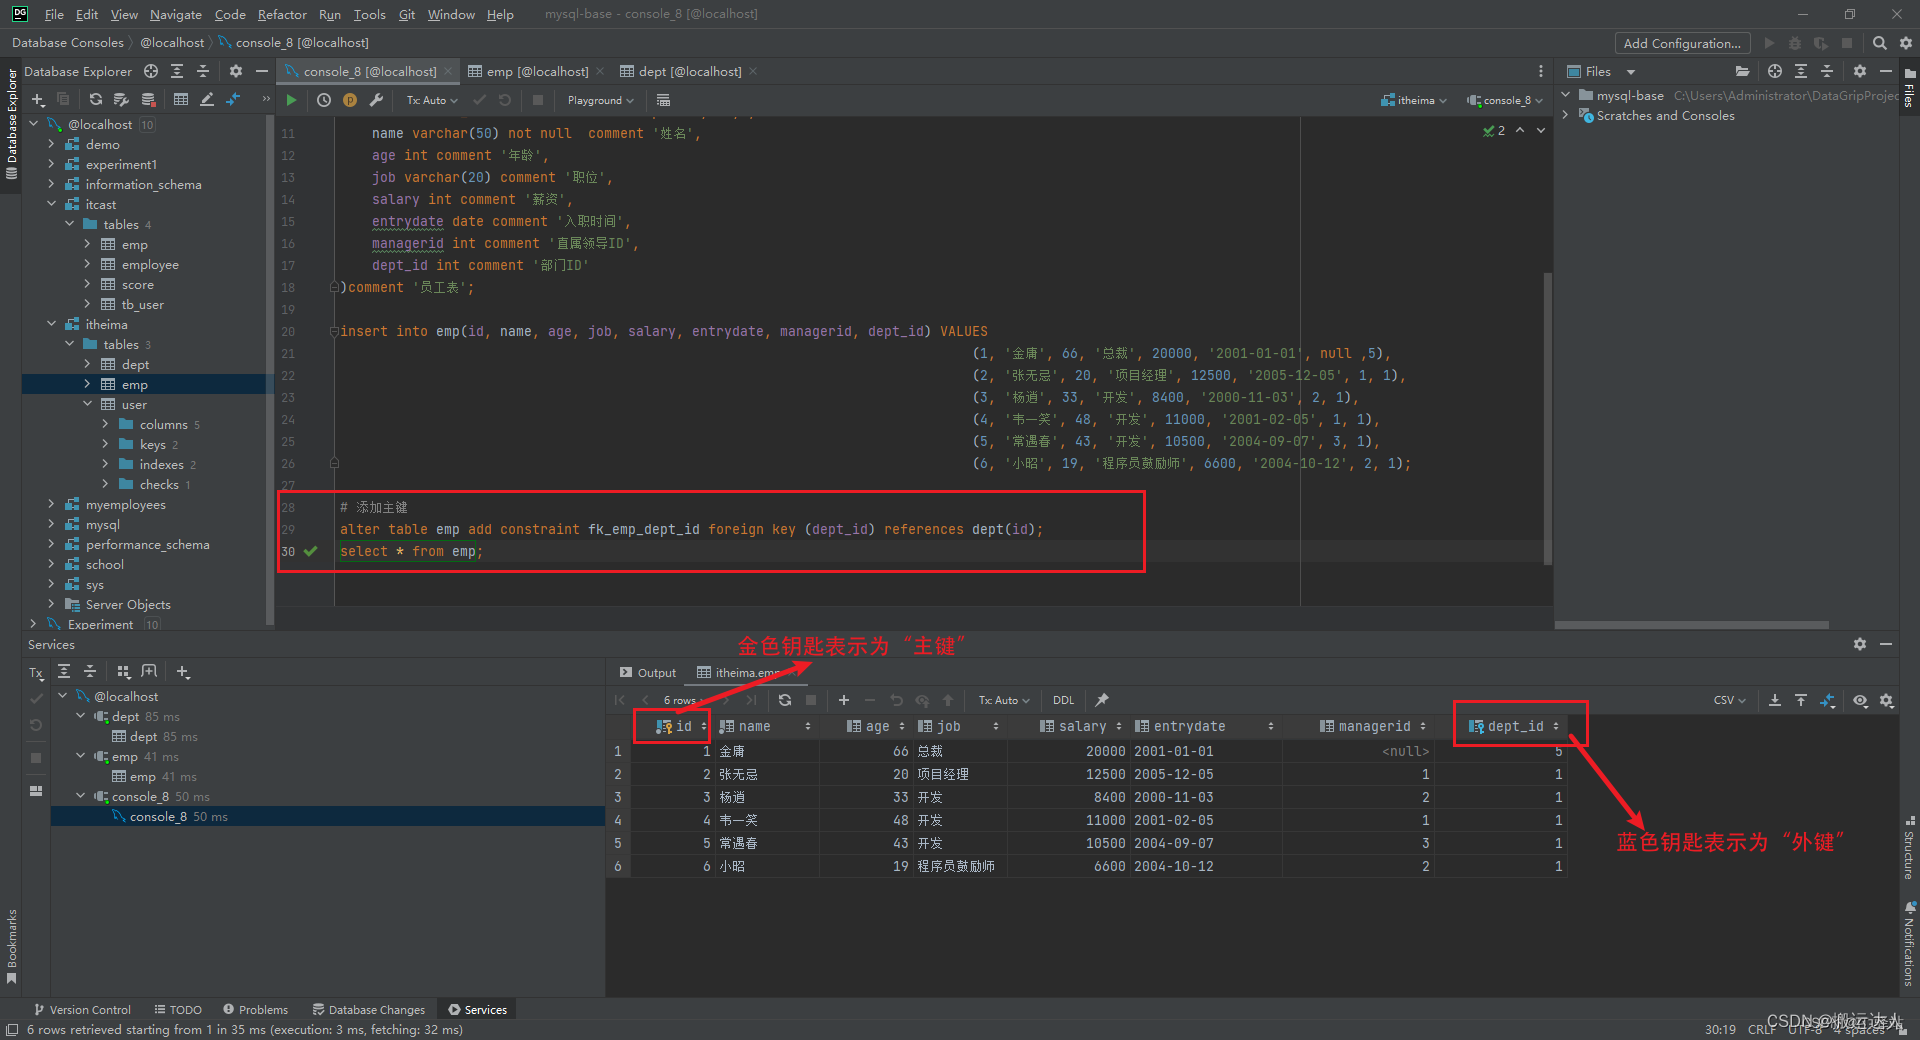Switch to dept [@localhost] editor tab
Screen dimensions: 1920x1040
[x=689, y=71]
